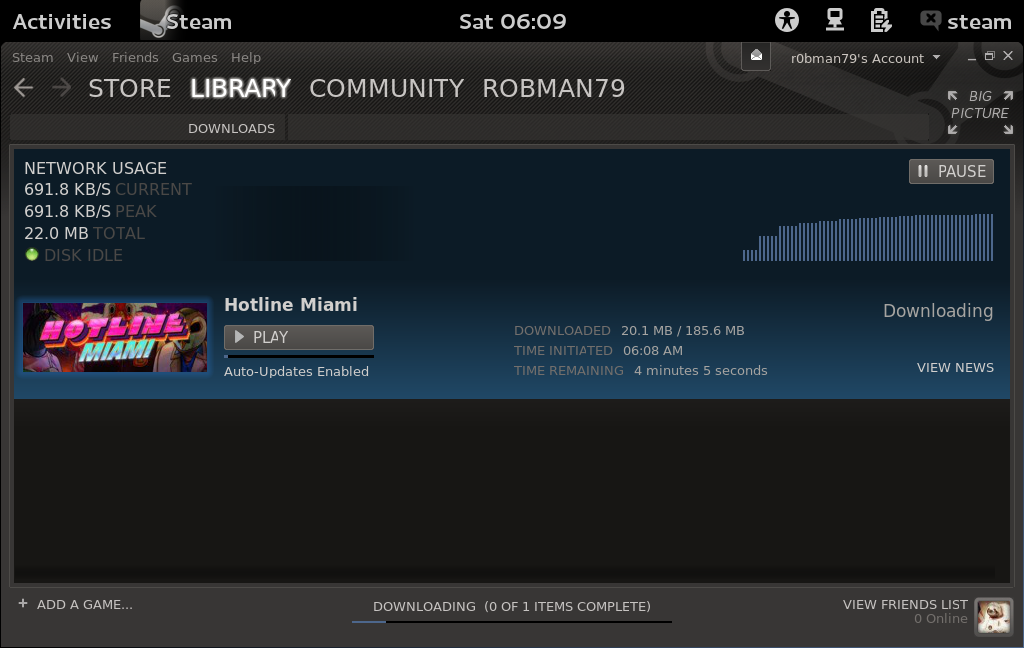The width and height of the screenshot is (1024, 648).
Task: Click ADD A GAME link
Action: [x=84, y=604]
